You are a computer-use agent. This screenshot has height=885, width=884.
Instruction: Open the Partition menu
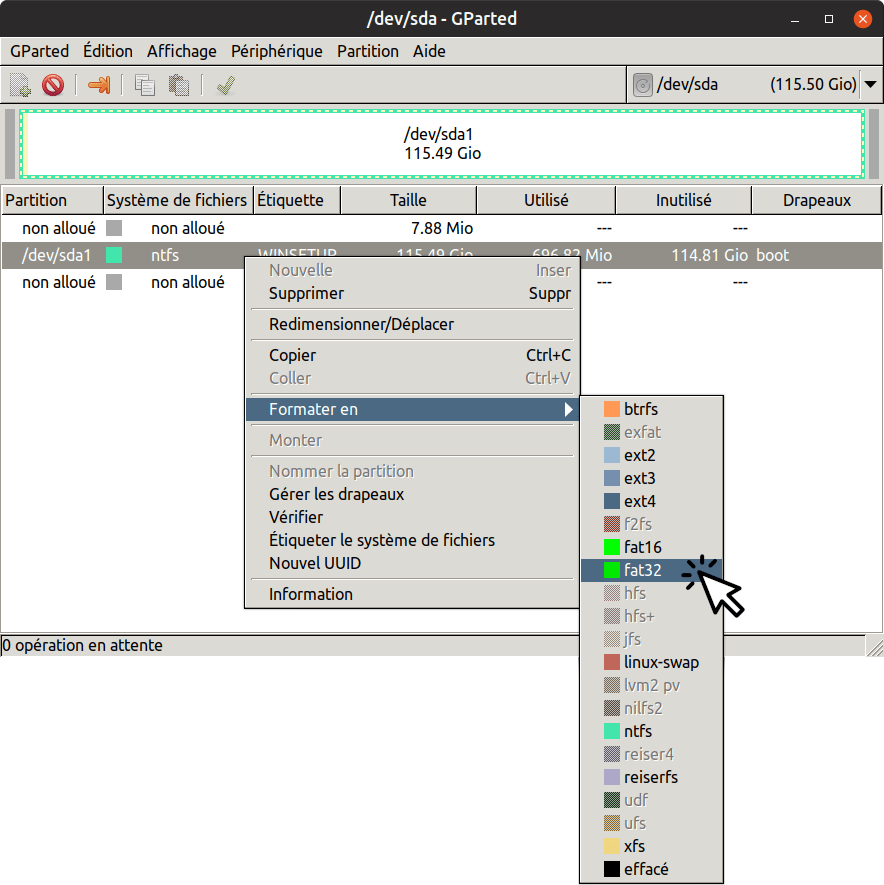pyautogui.click(x=368, y=51)
